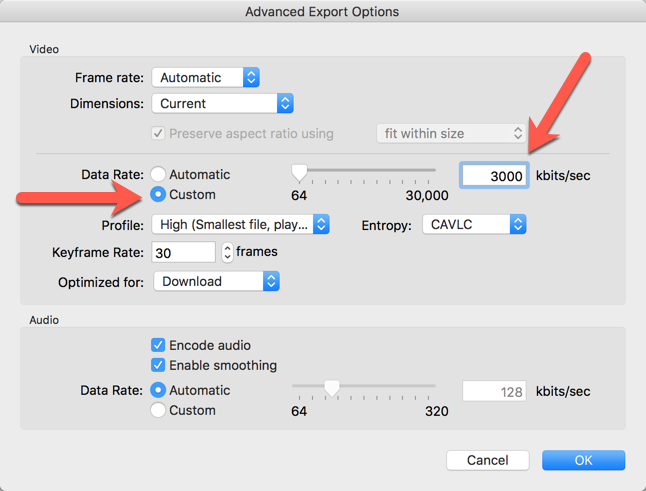Click the Keyframe Rate field

(x=183, y=252)
